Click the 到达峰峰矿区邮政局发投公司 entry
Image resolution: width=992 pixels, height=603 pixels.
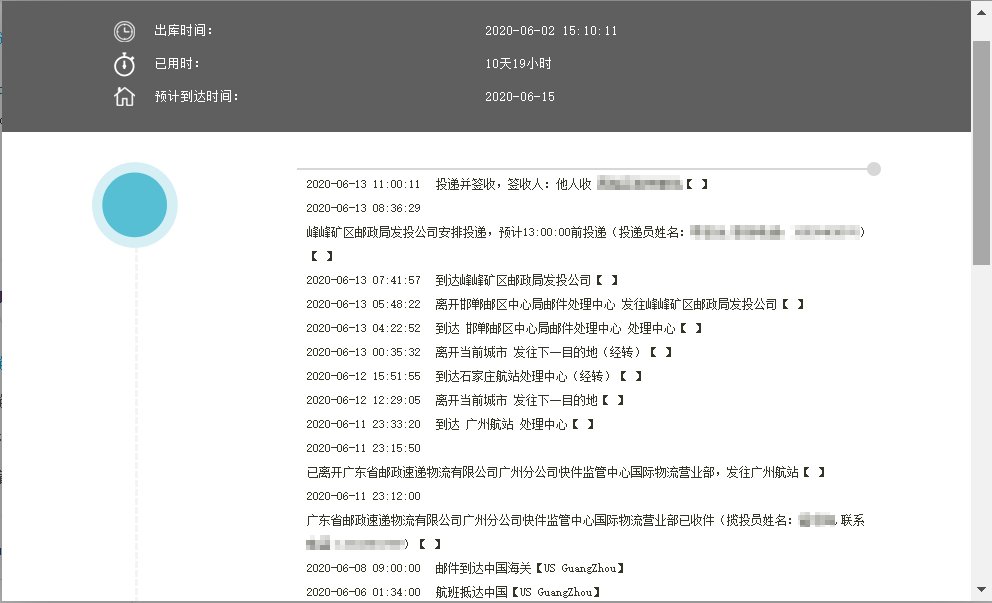[x=526, y=280]
